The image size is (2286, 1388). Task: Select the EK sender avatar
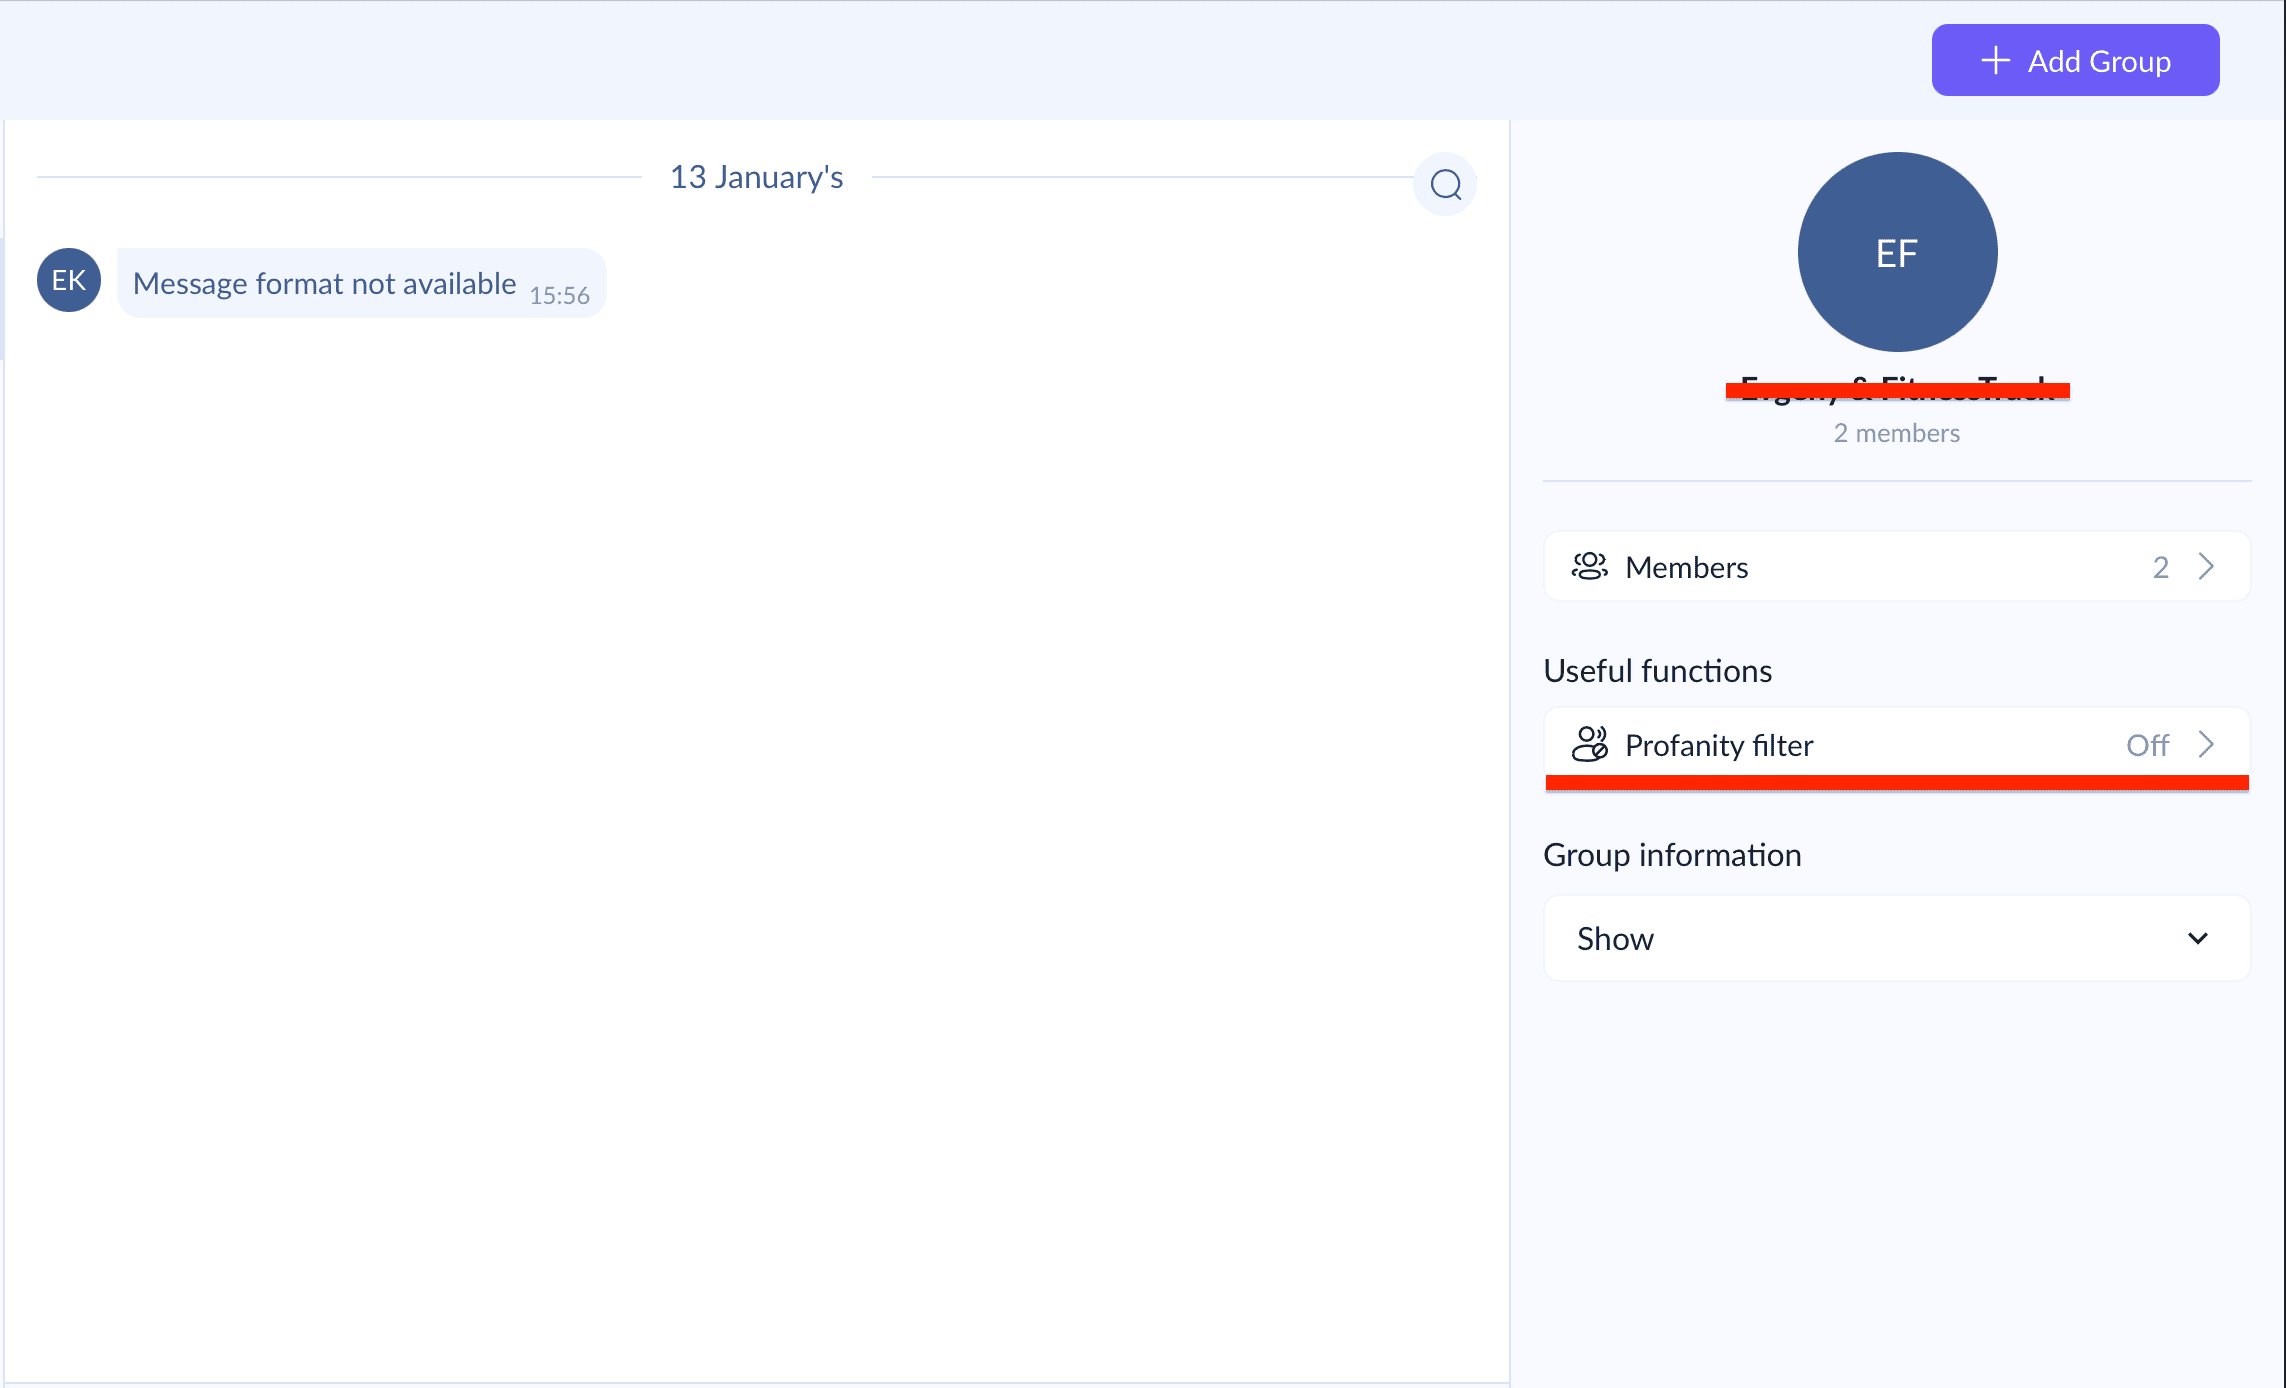[x=69, y=280]
